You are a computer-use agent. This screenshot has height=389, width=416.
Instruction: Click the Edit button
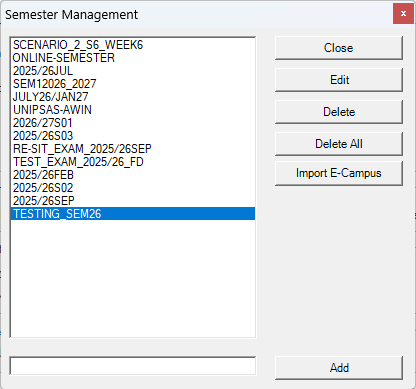coord(339,80)
